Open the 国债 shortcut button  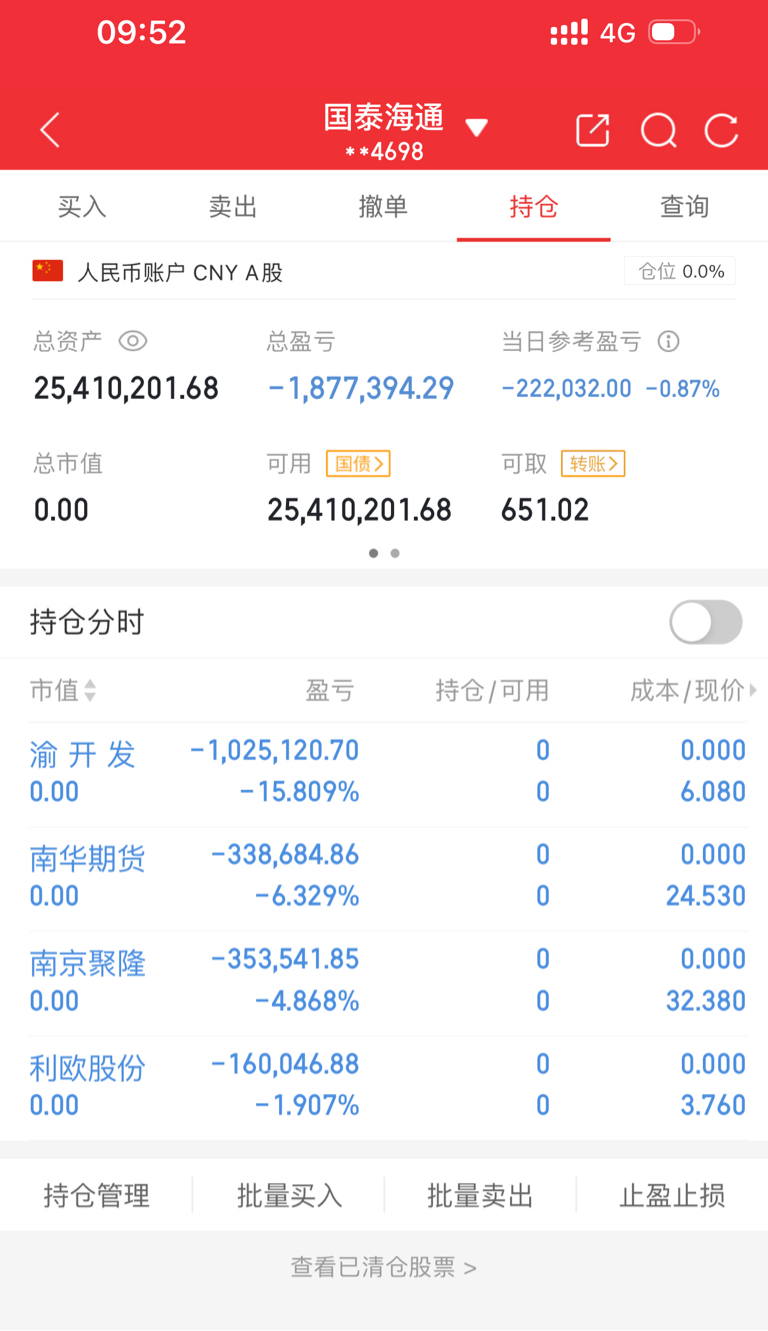click(358, 463)
